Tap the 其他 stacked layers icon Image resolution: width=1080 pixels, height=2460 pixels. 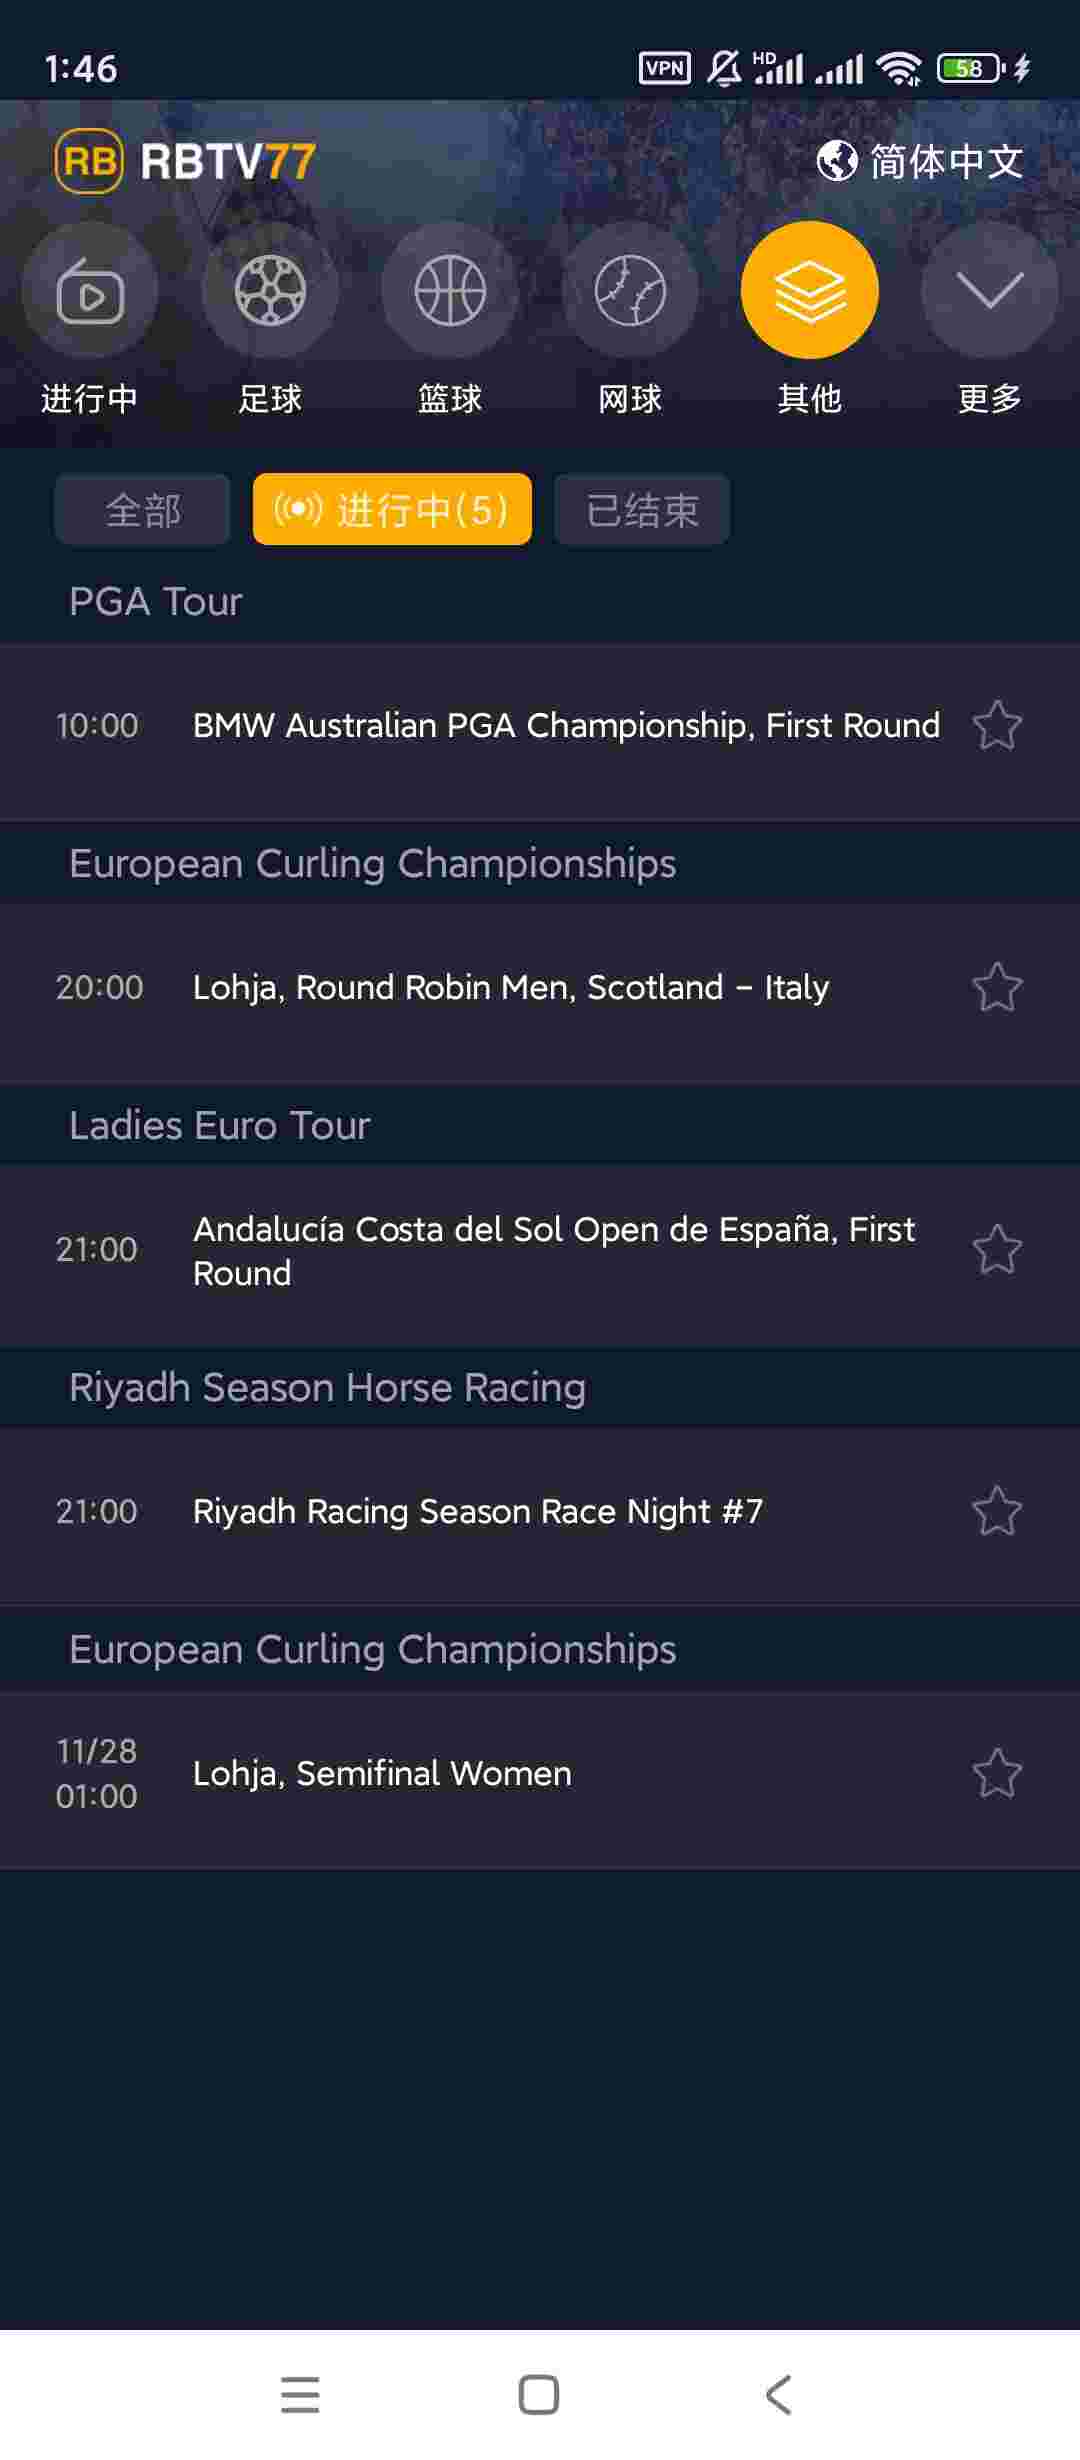pos(810,291)
